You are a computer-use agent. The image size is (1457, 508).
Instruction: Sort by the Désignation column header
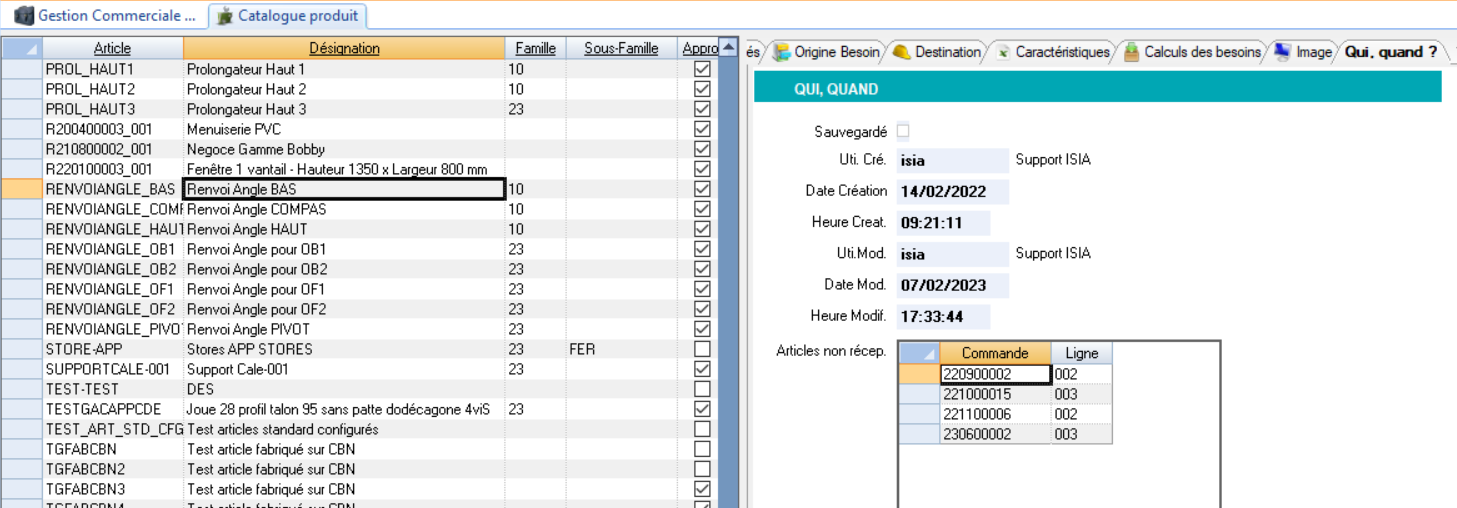[x=344, y=48]
